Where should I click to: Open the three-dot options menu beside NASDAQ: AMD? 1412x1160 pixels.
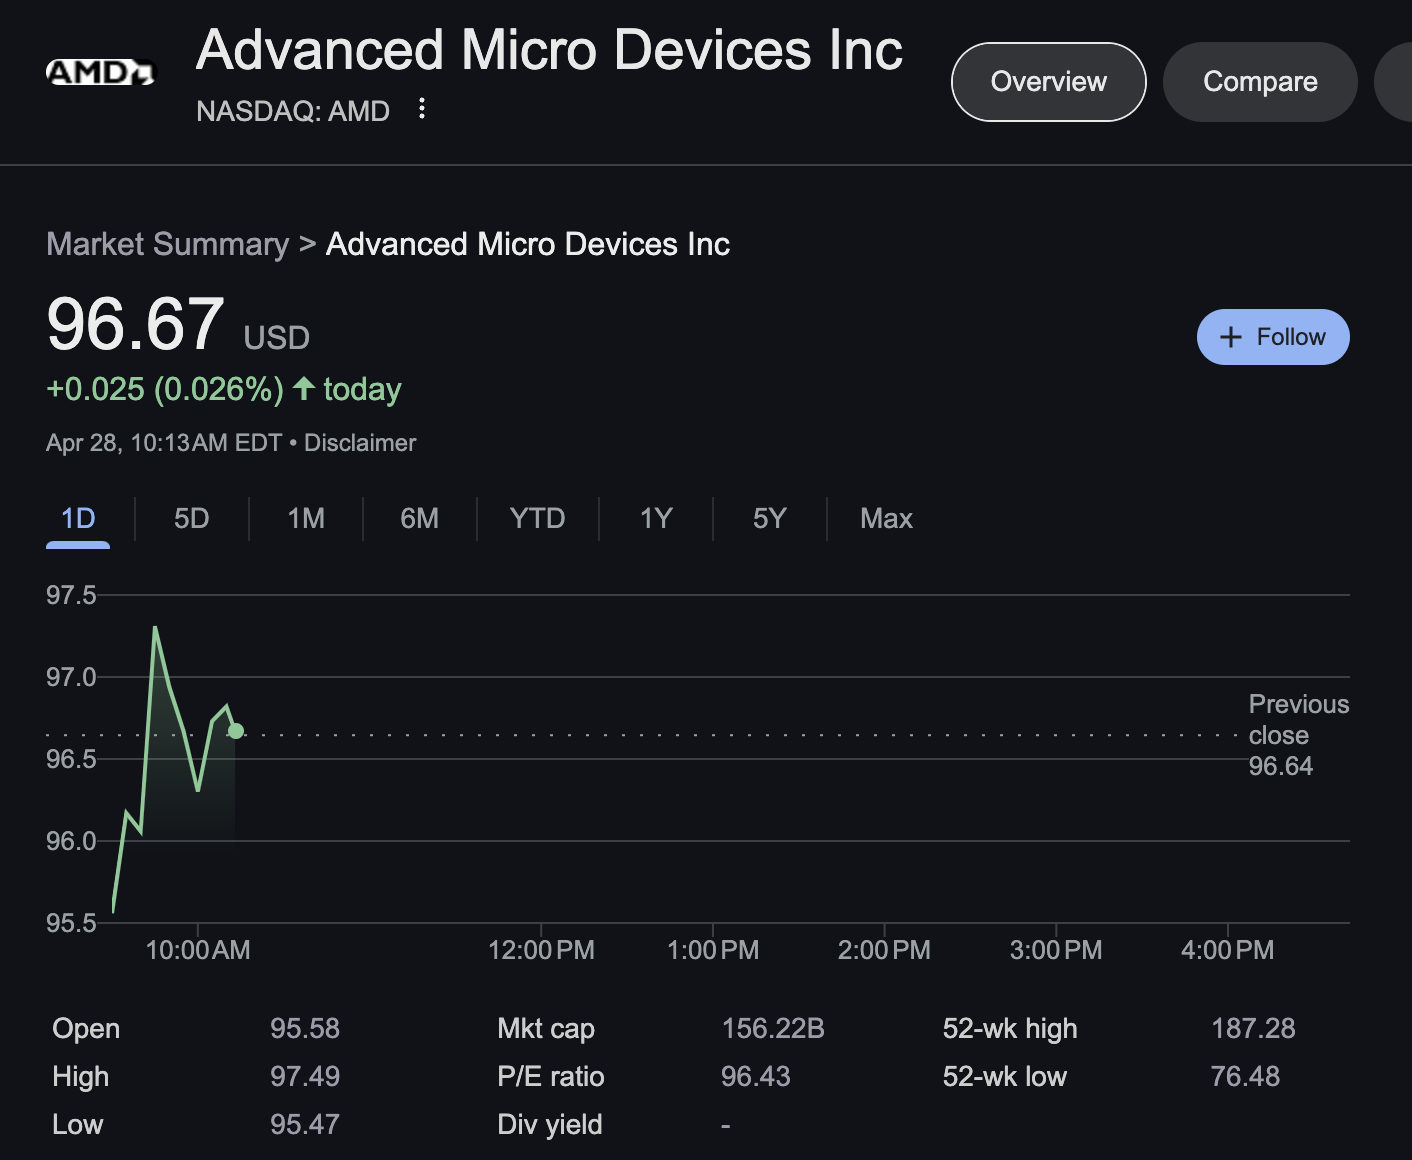tap(422, 108)
